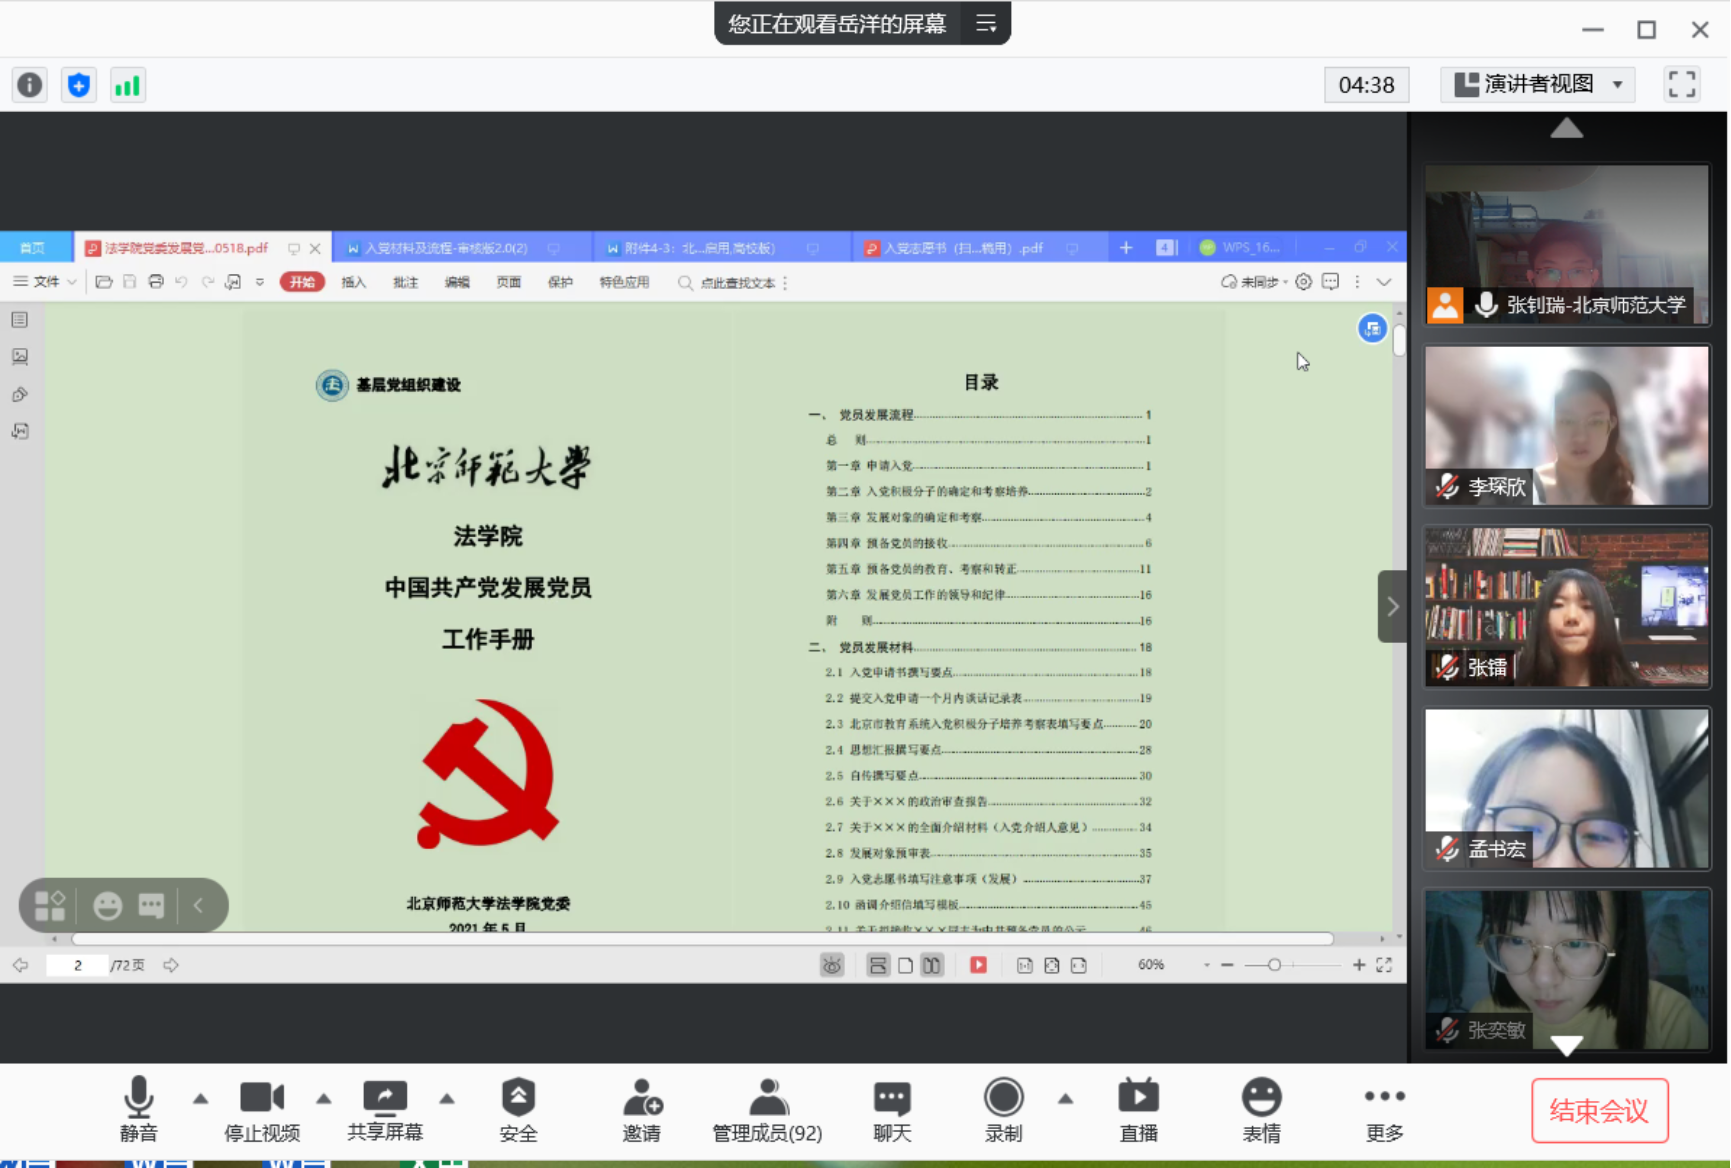Image resolution: width=1731 pixels, height=1168 pixels.
Task: Open the 演讲者视图 view dropdown
Action: (x=1537, y=84)
